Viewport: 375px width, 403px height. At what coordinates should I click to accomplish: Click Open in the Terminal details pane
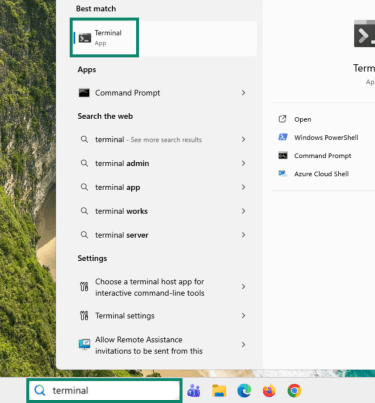303,119
